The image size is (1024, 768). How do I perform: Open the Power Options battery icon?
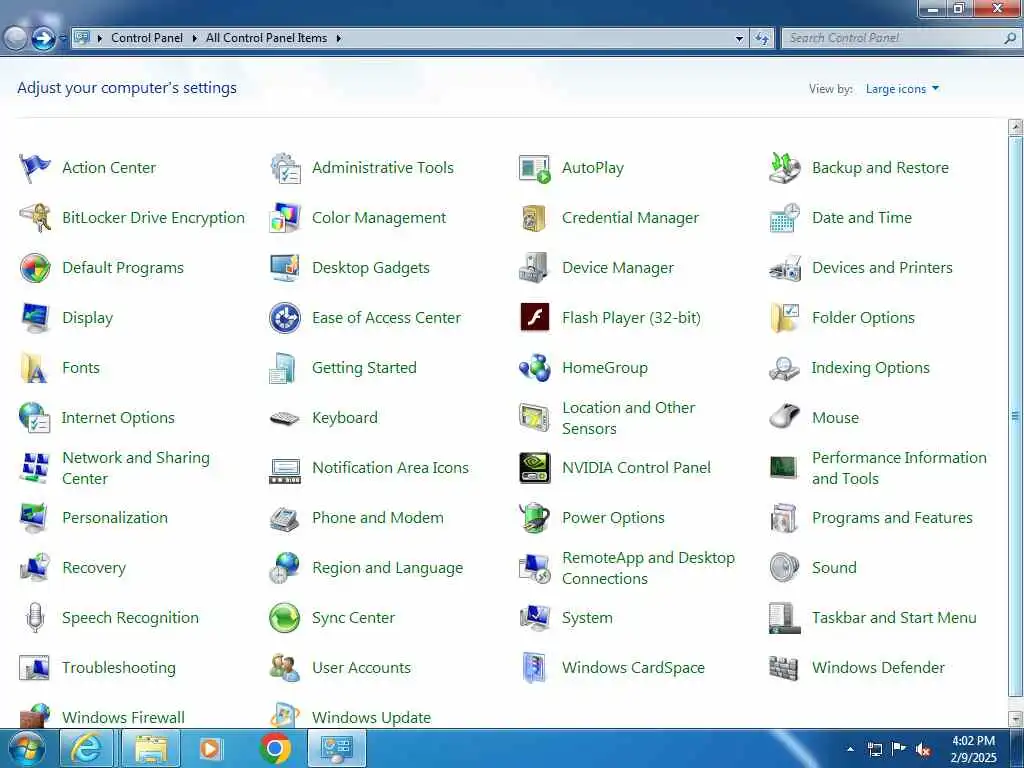click(x=534, y=518)
